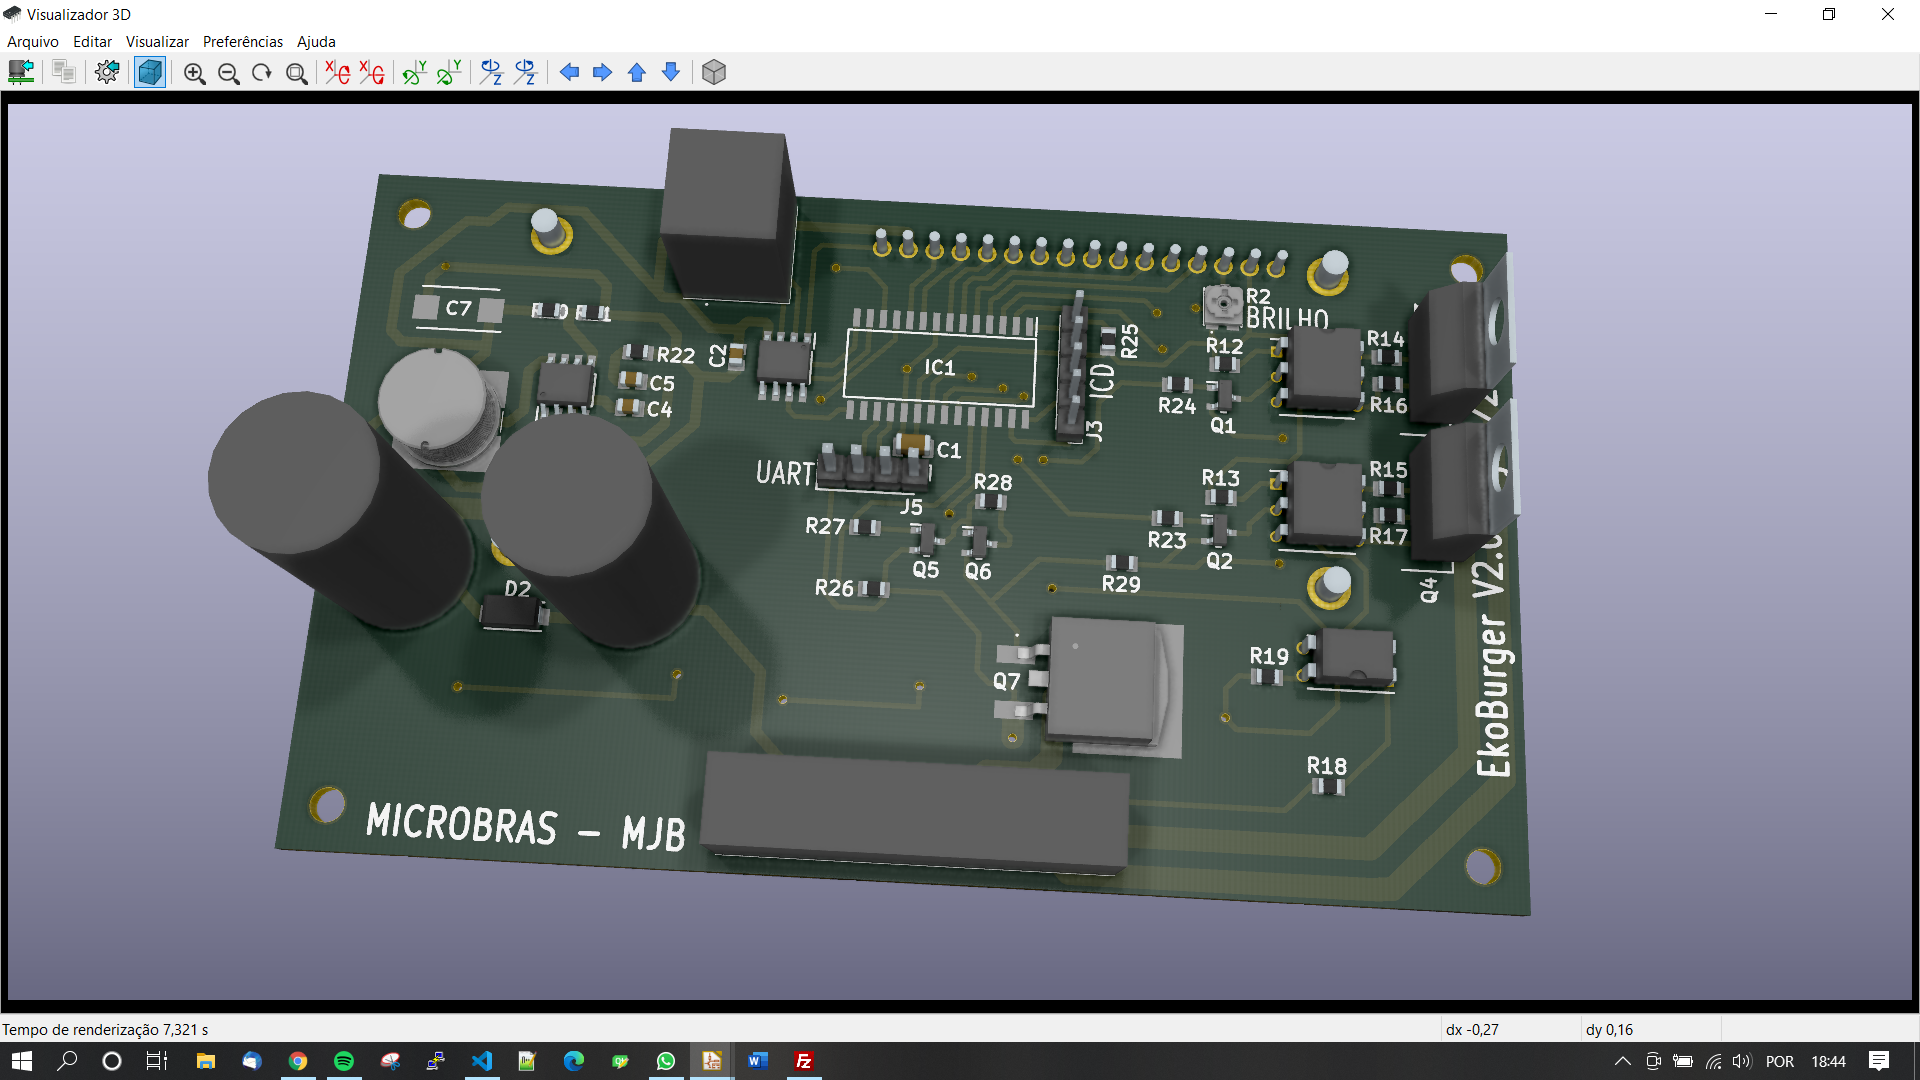Zoom out of the 3D view

pos(228,73)
